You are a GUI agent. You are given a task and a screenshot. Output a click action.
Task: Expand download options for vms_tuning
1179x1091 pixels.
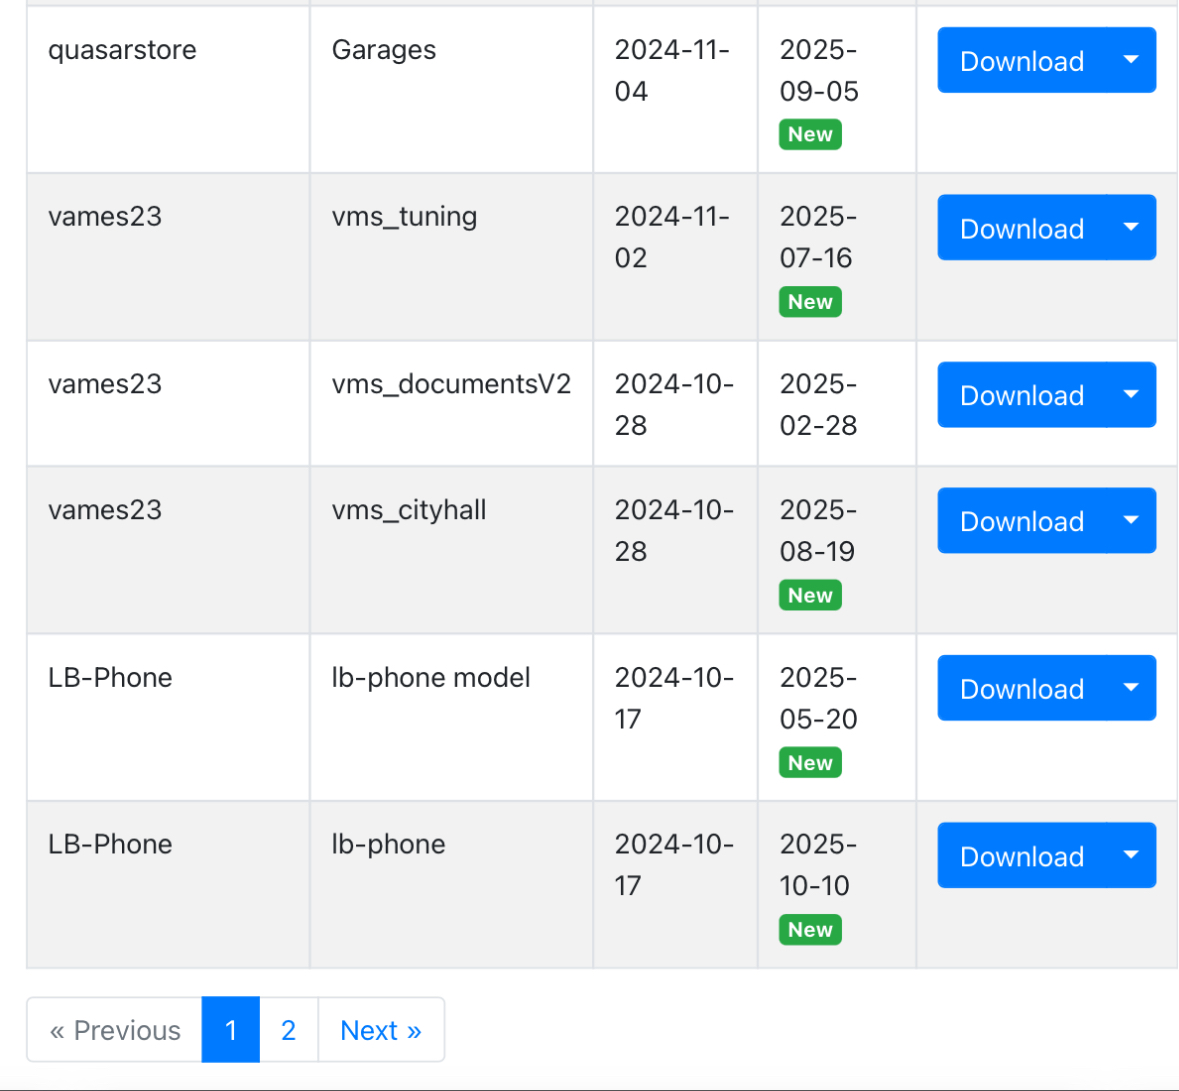tap(1132, 228)
